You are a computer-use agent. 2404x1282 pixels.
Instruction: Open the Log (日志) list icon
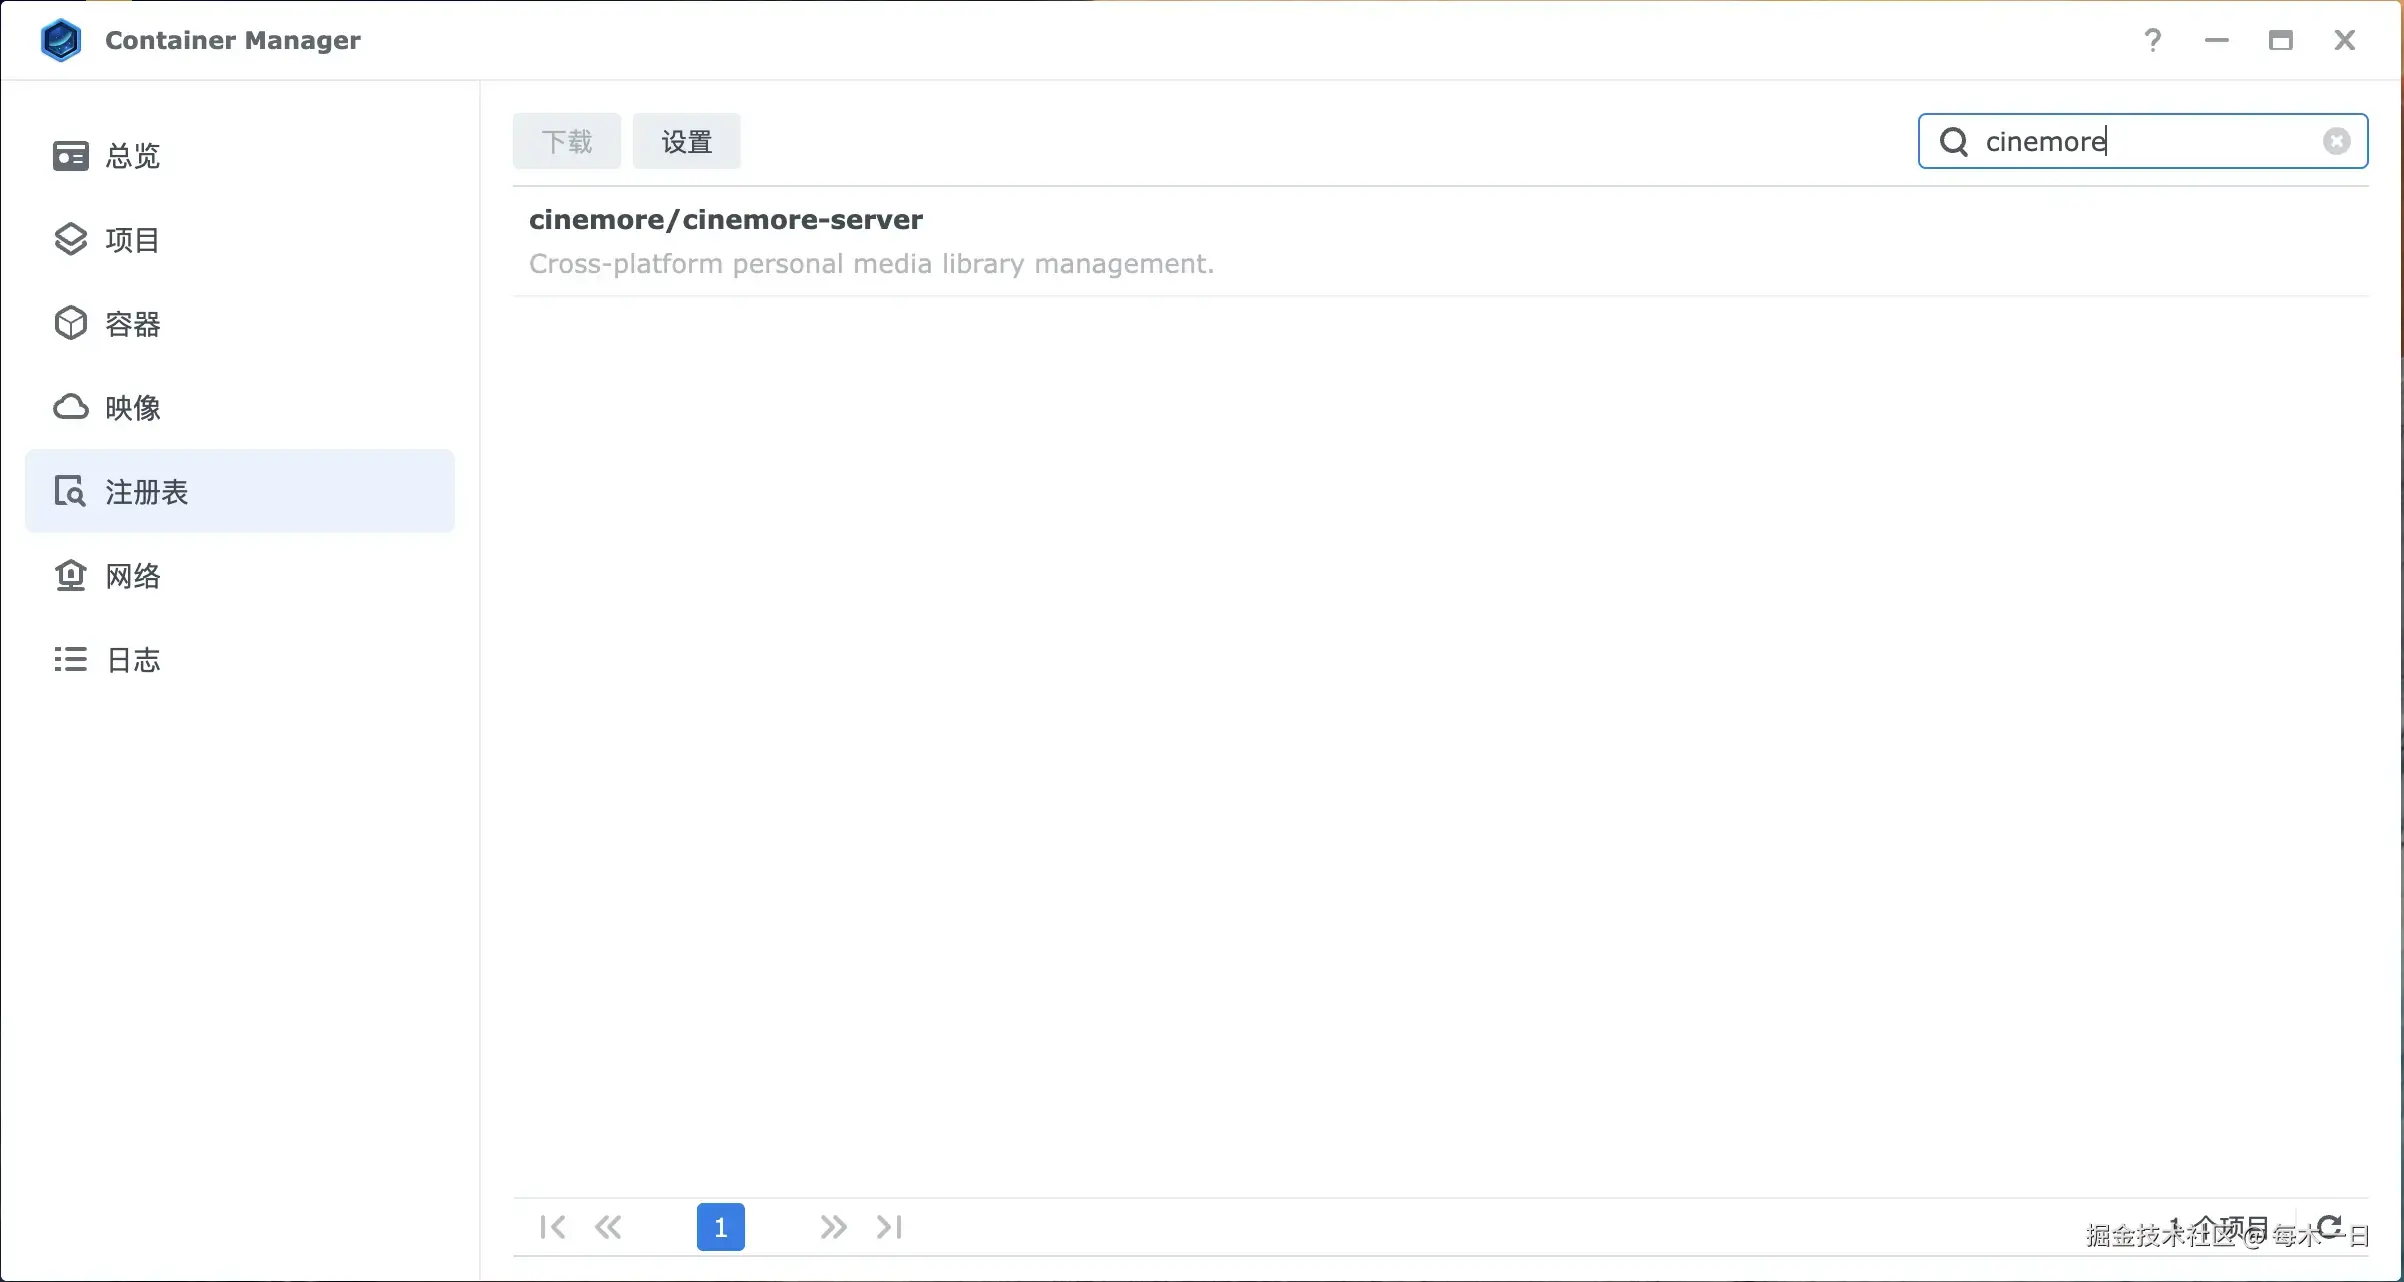click(x=70, y=660)
